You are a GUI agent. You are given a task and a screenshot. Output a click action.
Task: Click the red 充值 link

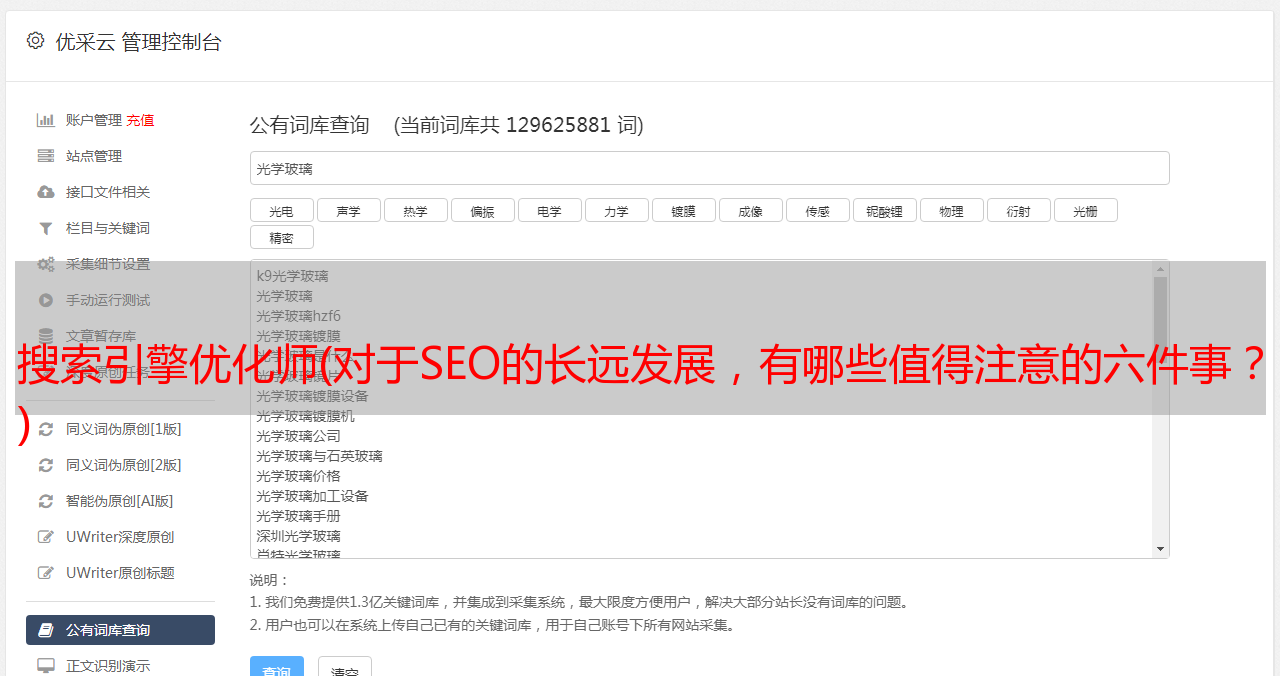140,120
